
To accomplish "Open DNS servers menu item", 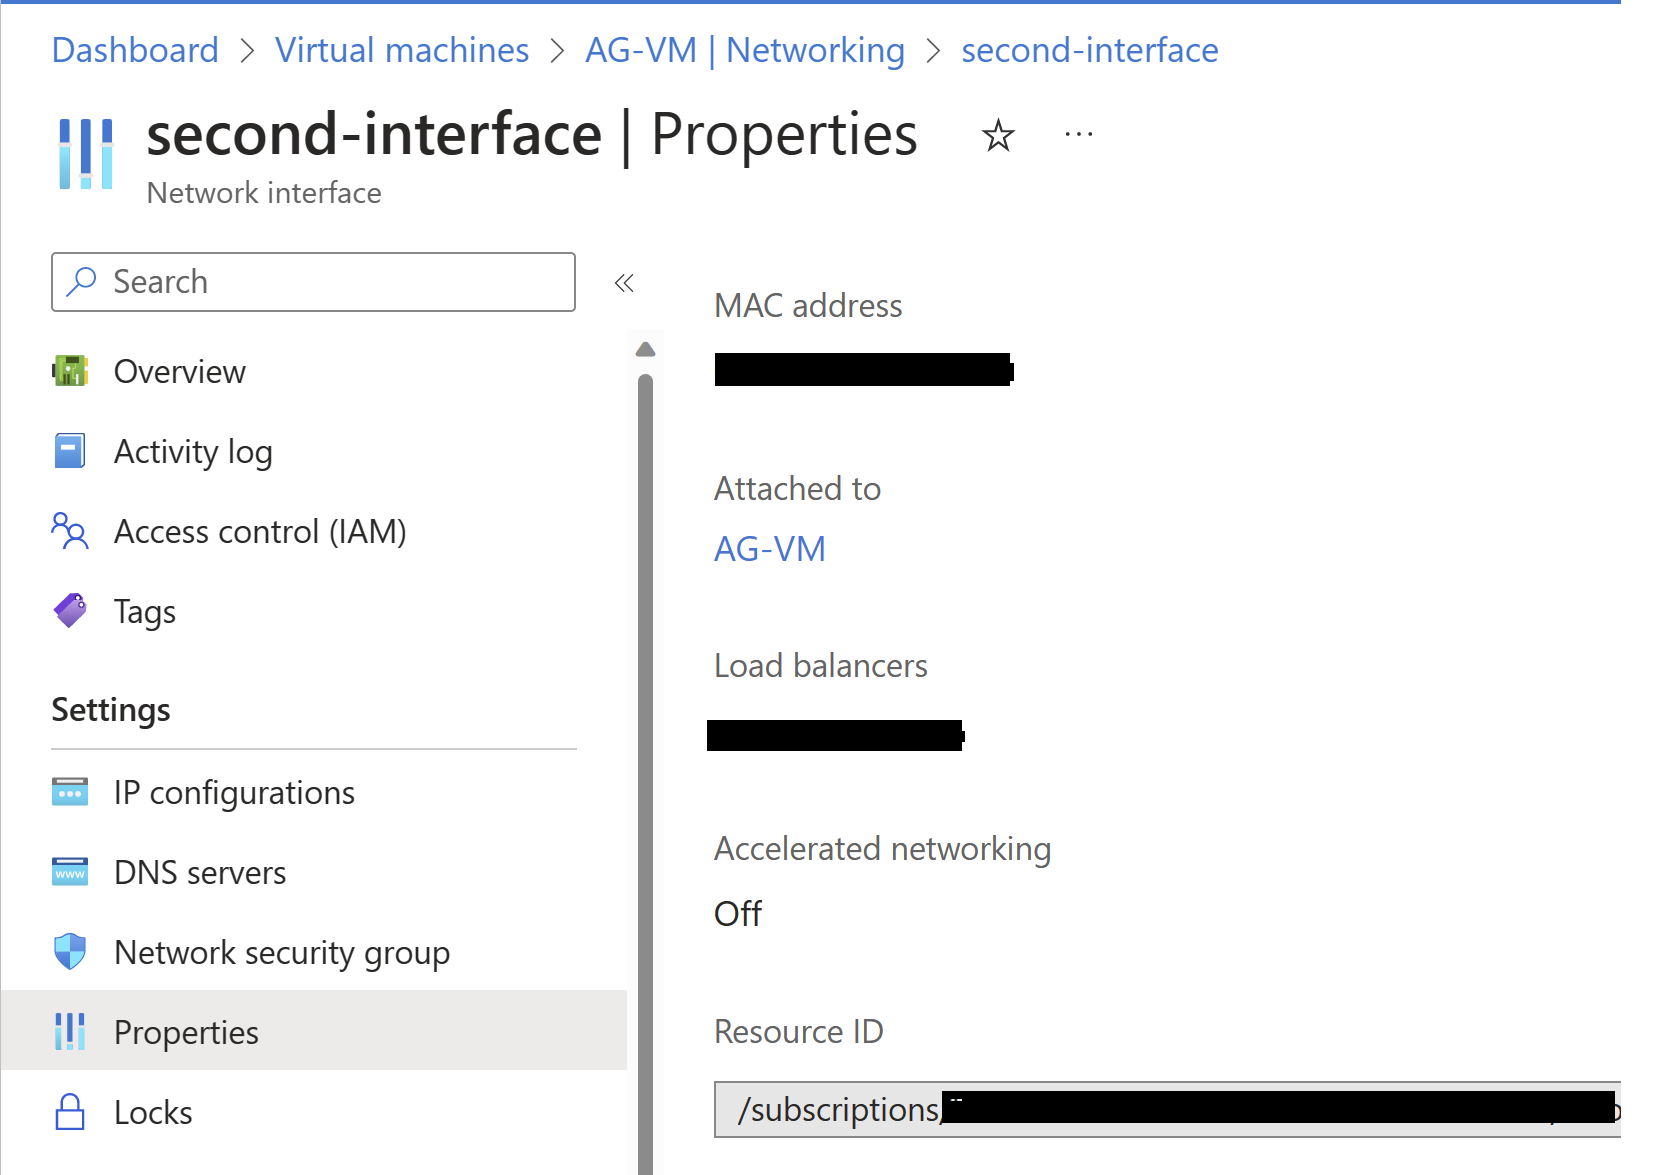I will click(314, 872).
